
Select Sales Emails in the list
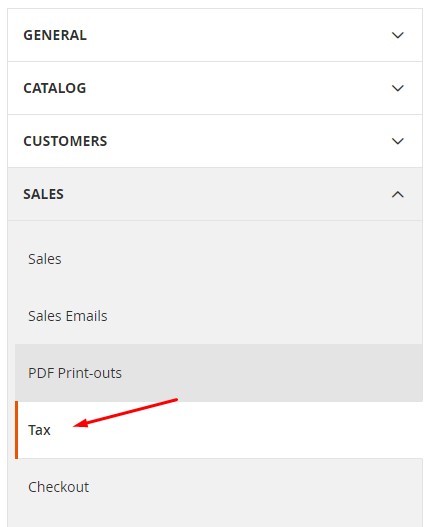coord(68,316)
